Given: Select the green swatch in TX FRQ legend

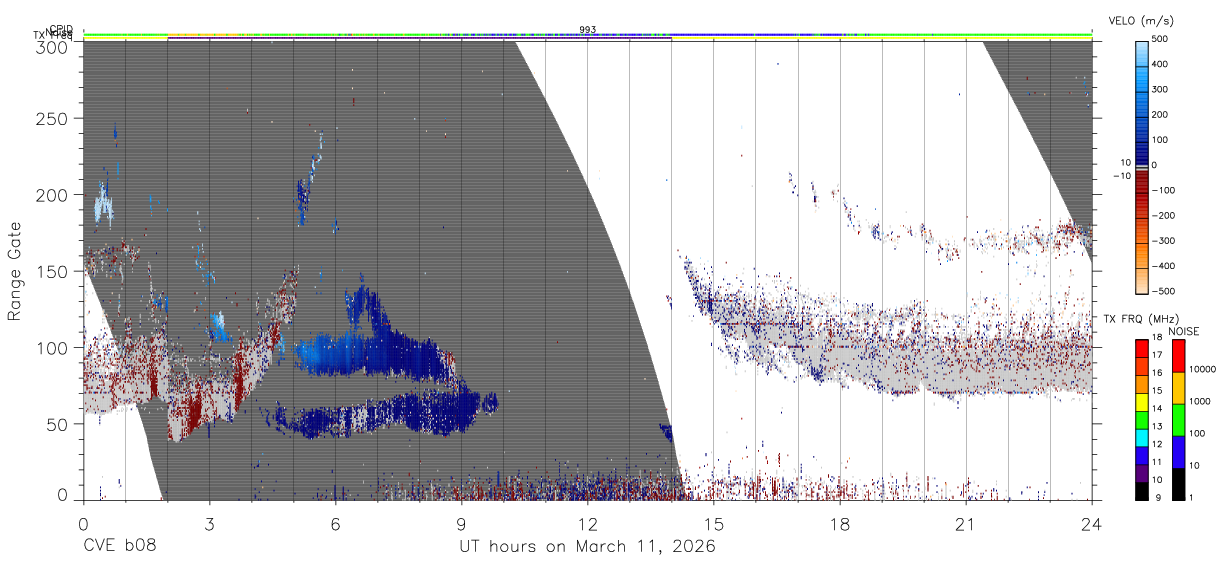Looking at the screenshot, I should coord(1141,419).
